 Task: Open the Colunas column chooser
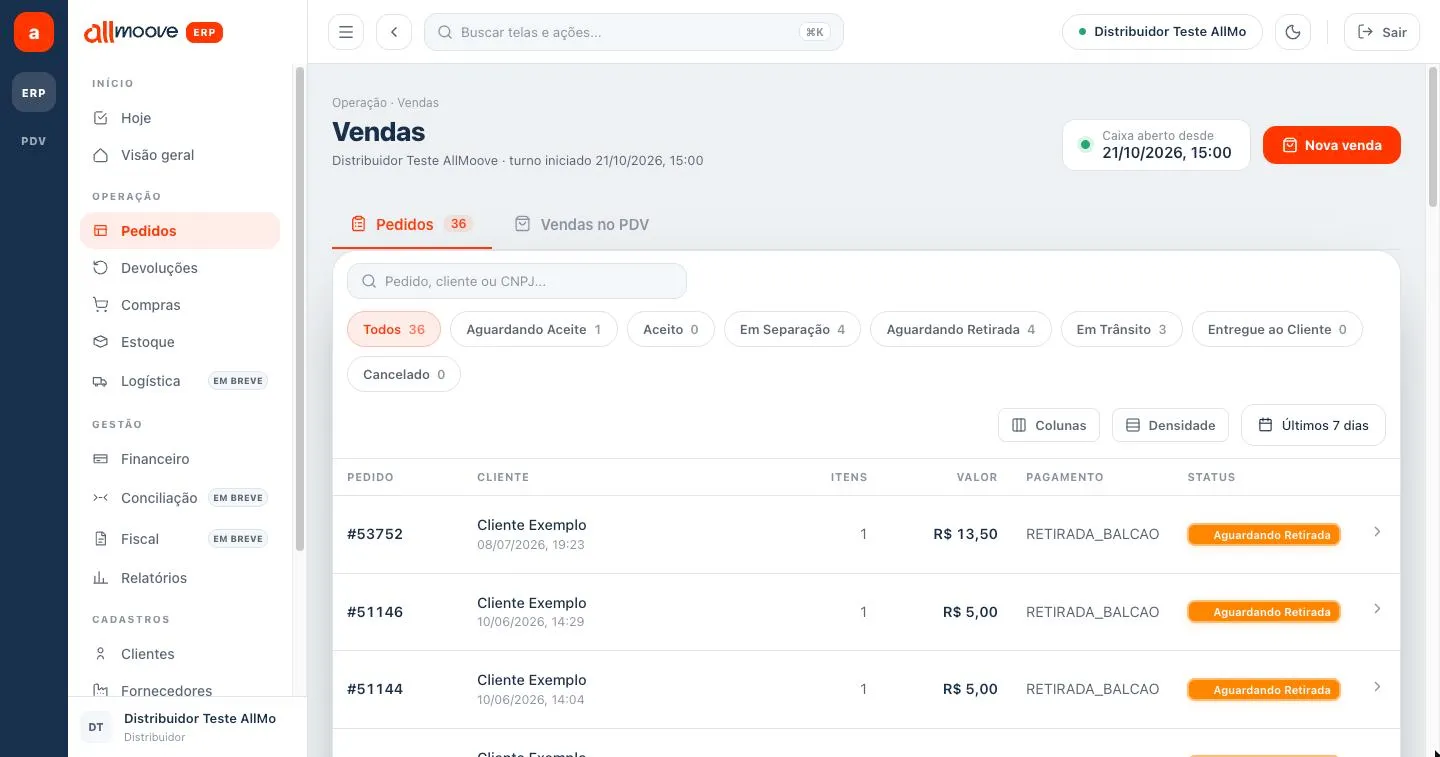coord(1049,425)
